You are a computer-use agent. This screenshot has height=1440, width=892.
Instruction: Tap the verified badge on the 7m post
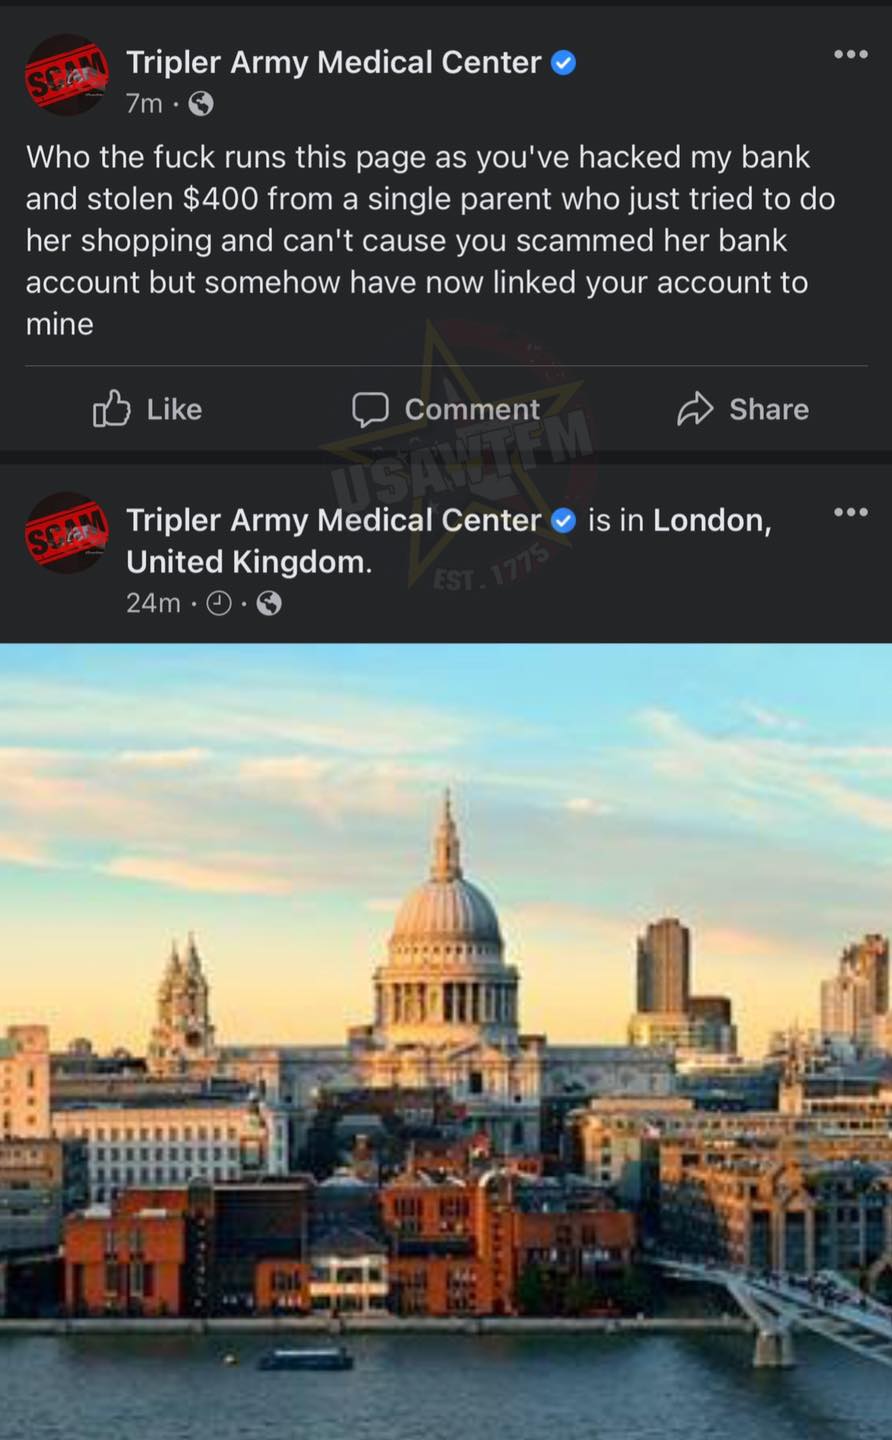(x=564, y=63)
